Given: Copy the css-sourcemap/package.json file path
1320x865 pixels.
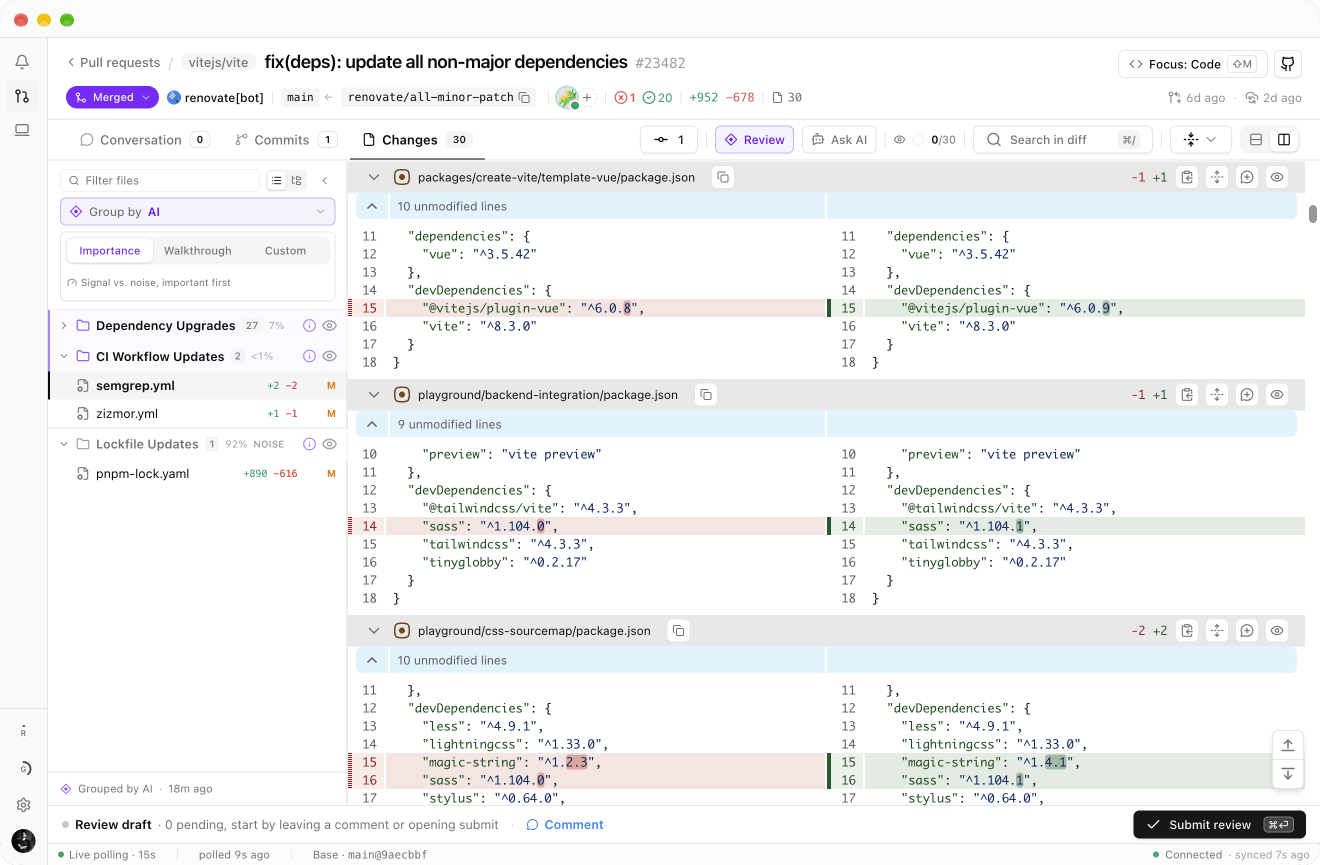Looking at the screenshot, I should coord(679,631).
